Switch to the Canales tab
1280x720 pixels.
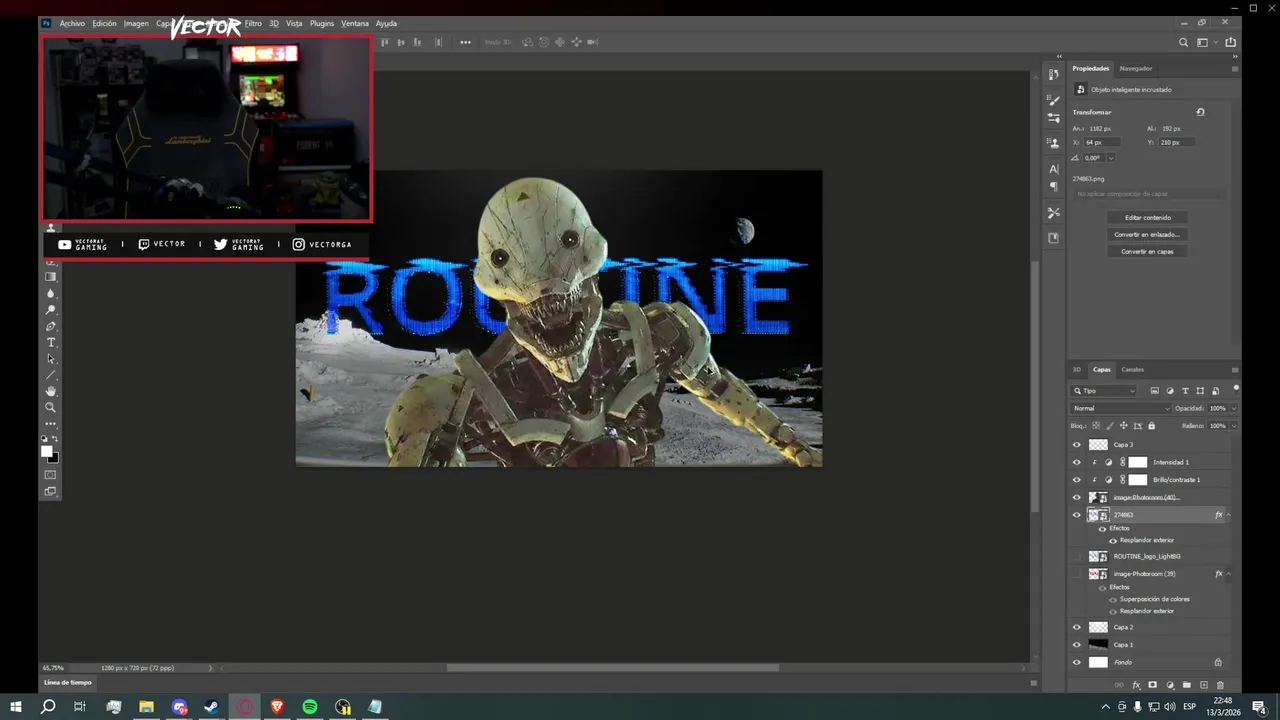pyautogui.click(x=1132, y=369)
